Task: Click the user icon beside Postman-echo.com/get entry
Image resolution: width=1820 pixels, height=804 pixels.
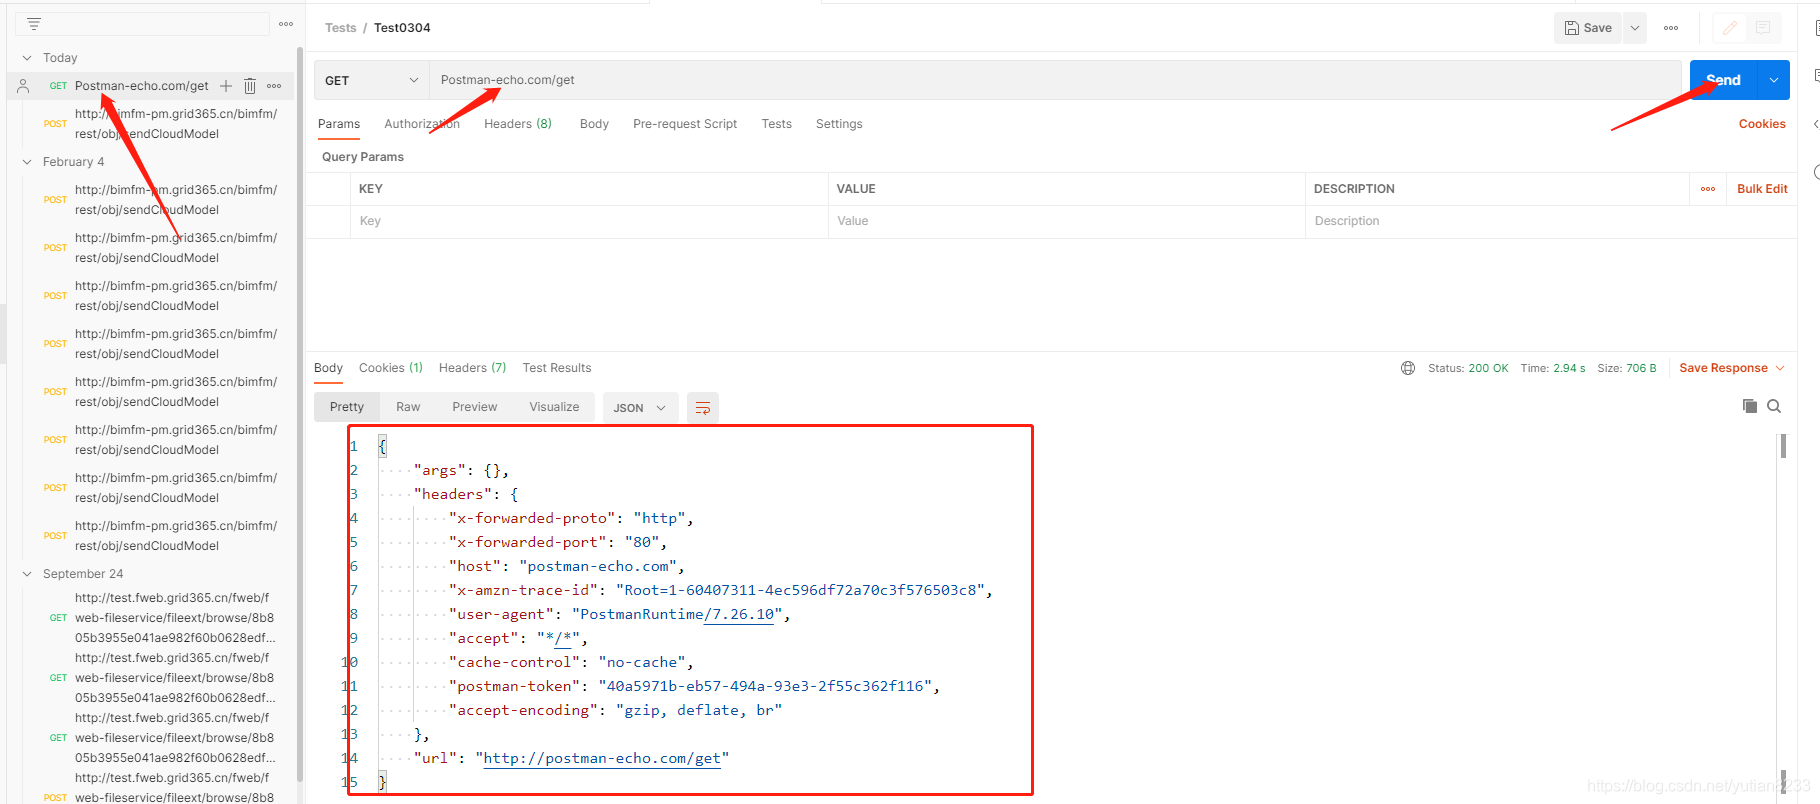Action: (x=23, y=86)
